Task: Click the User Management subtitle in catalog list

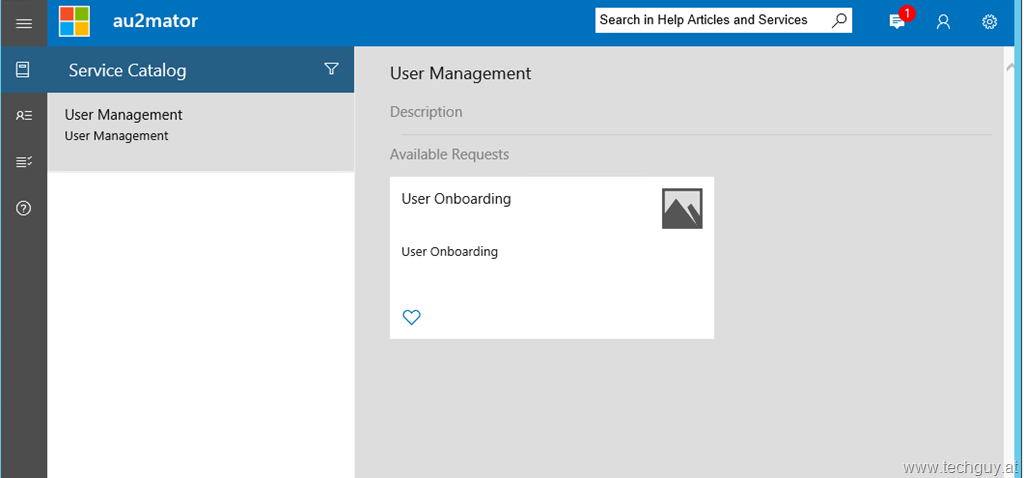Action: coord(116,136)
